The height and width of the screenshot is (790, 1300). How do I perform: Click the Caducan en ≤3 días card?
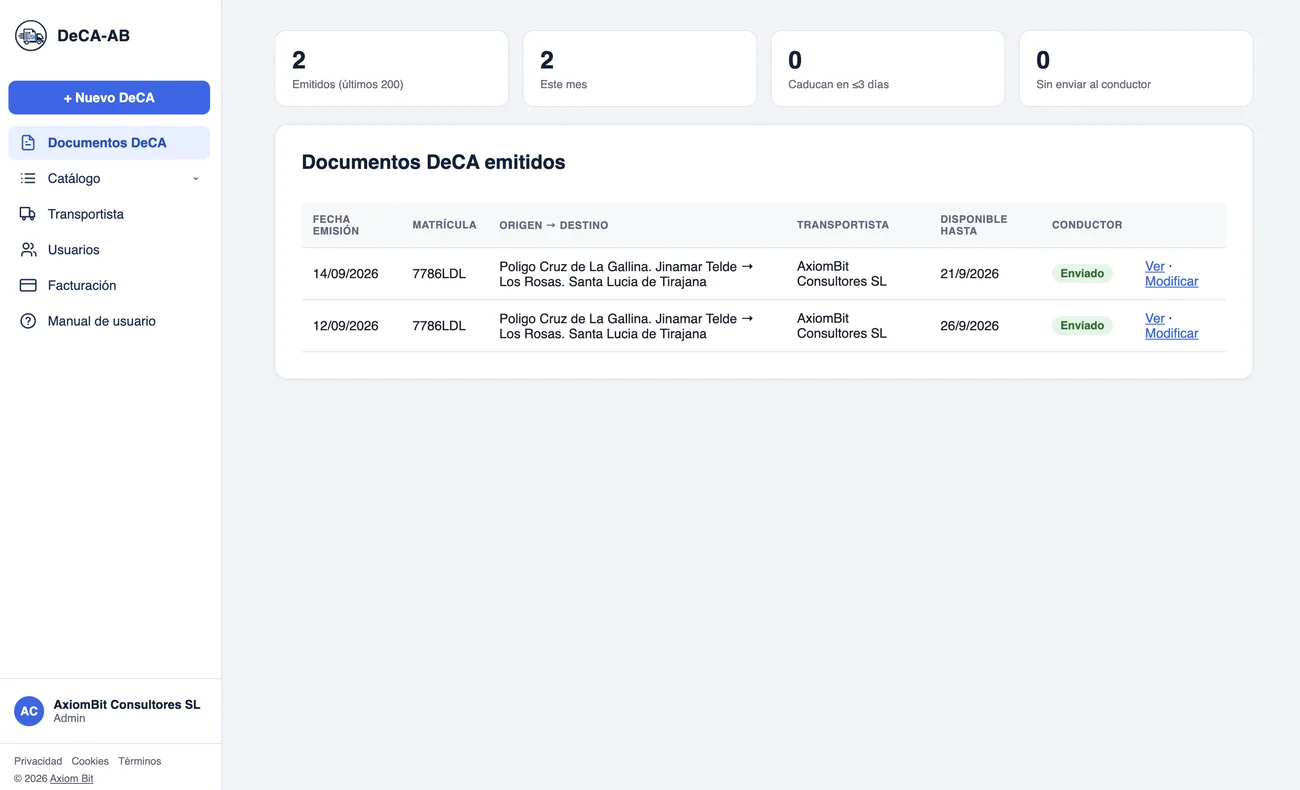(888, 68)
